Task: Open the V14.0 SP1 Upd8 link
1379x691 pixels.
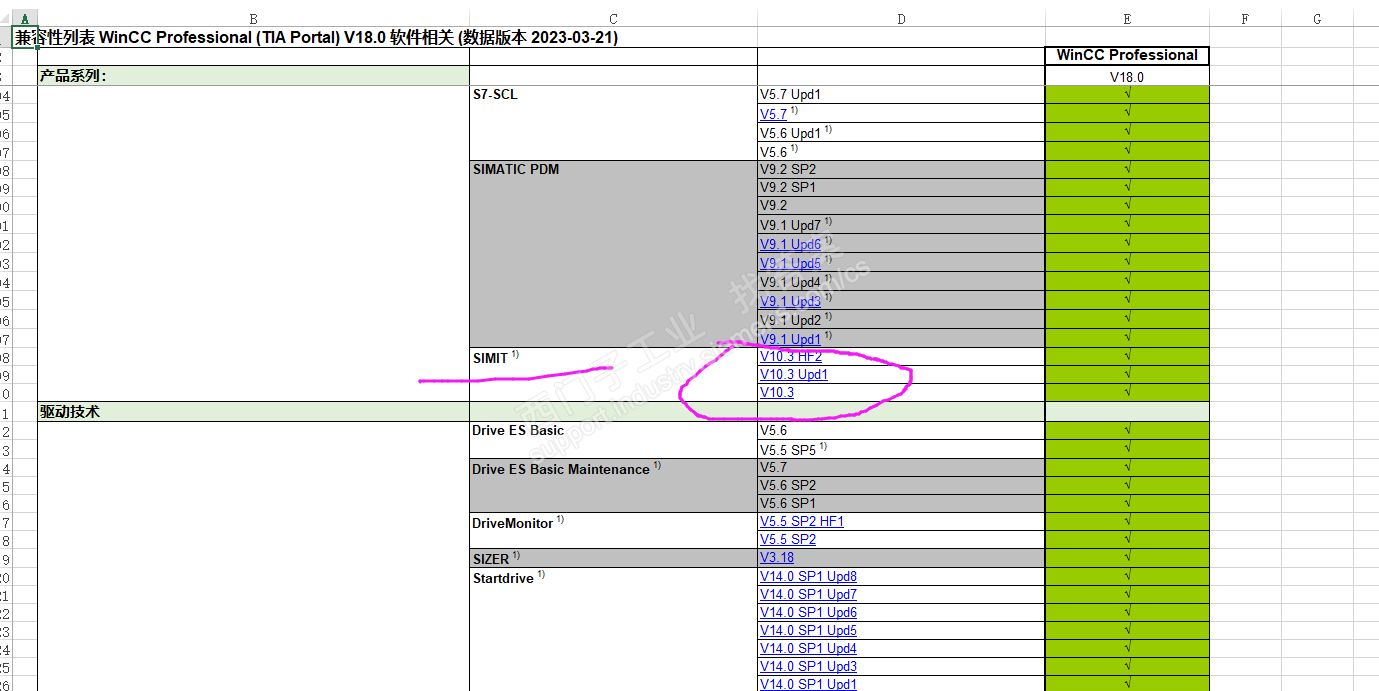Action: (808, 576)
